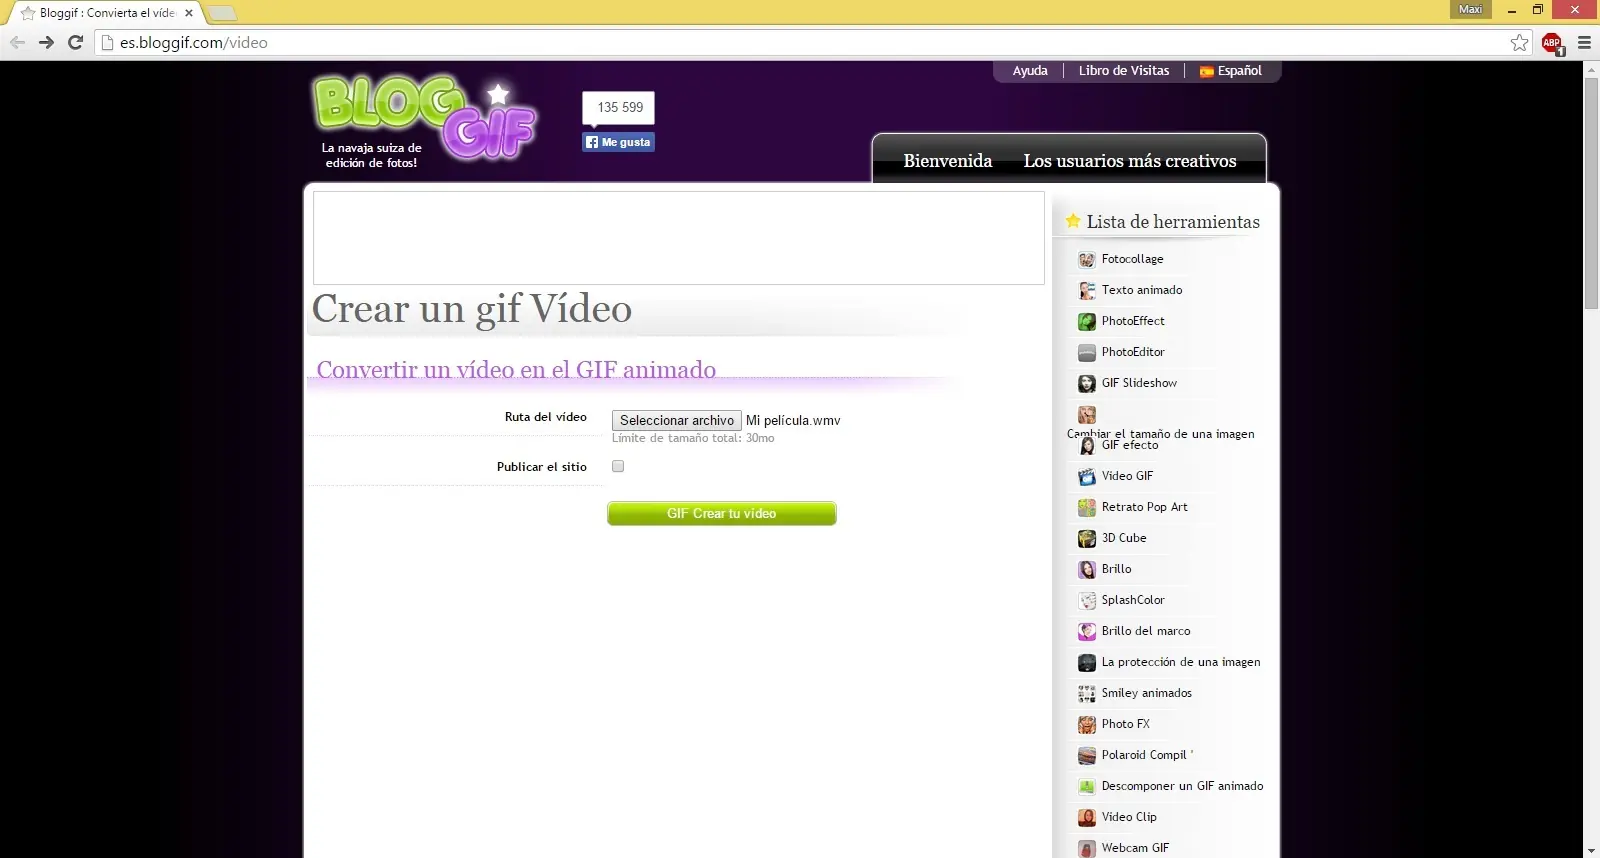The image size is (1600, 858).
Task: Open Libro de Visitas menu item
Action: (1124, 71)
